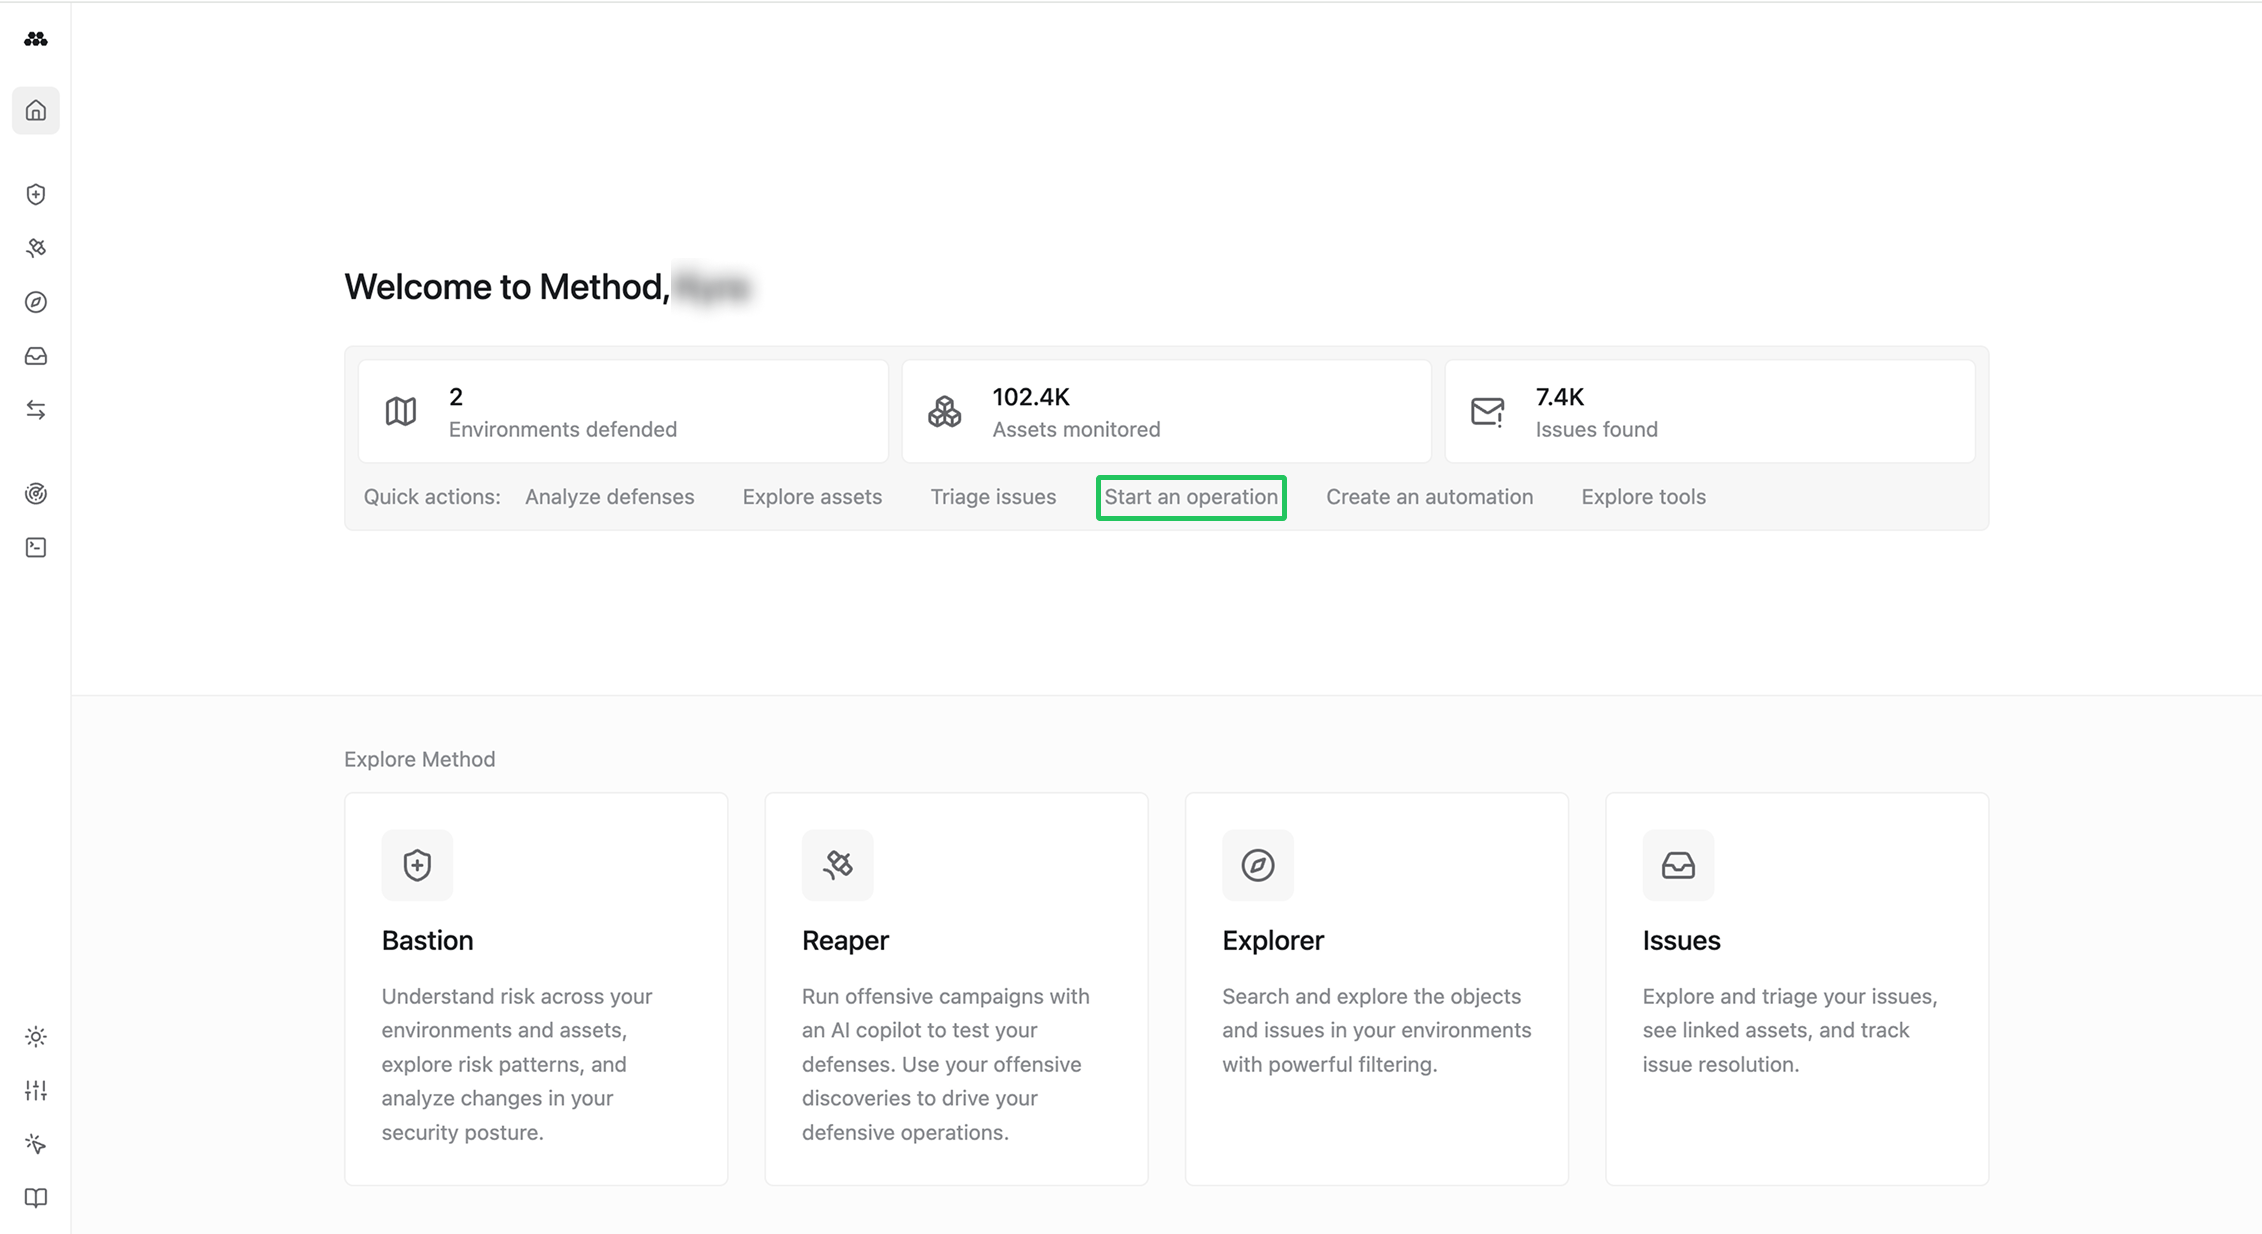Image resolution: width=2262 pixels, height=1234 pixels.
Task: Click the arrows swap icon in the sidebar
Action: tap(36, 410)
